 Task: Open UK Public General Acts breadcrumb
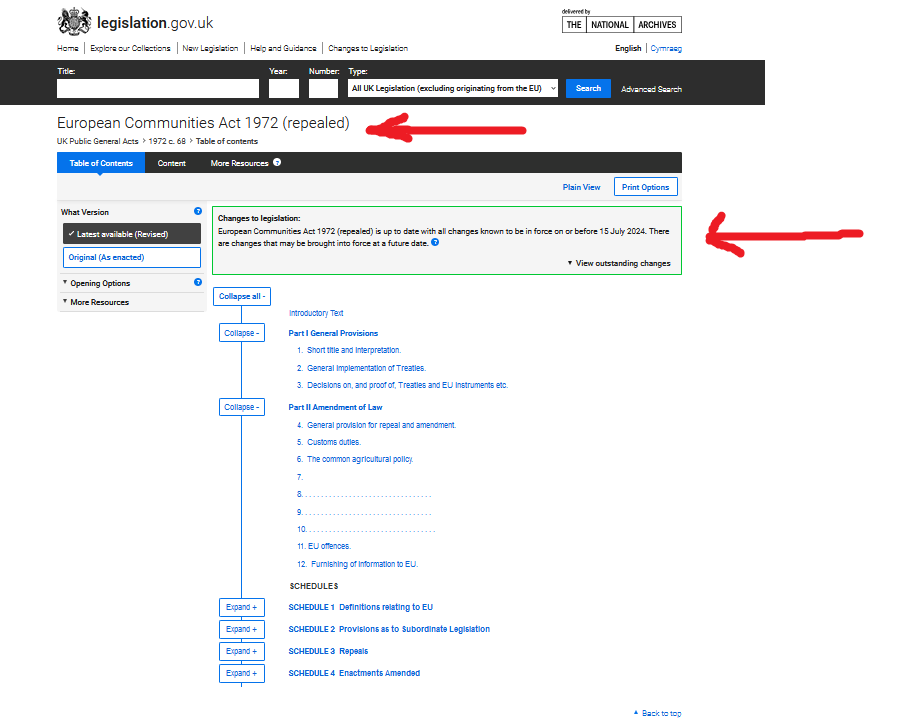(x=98, y=141)
